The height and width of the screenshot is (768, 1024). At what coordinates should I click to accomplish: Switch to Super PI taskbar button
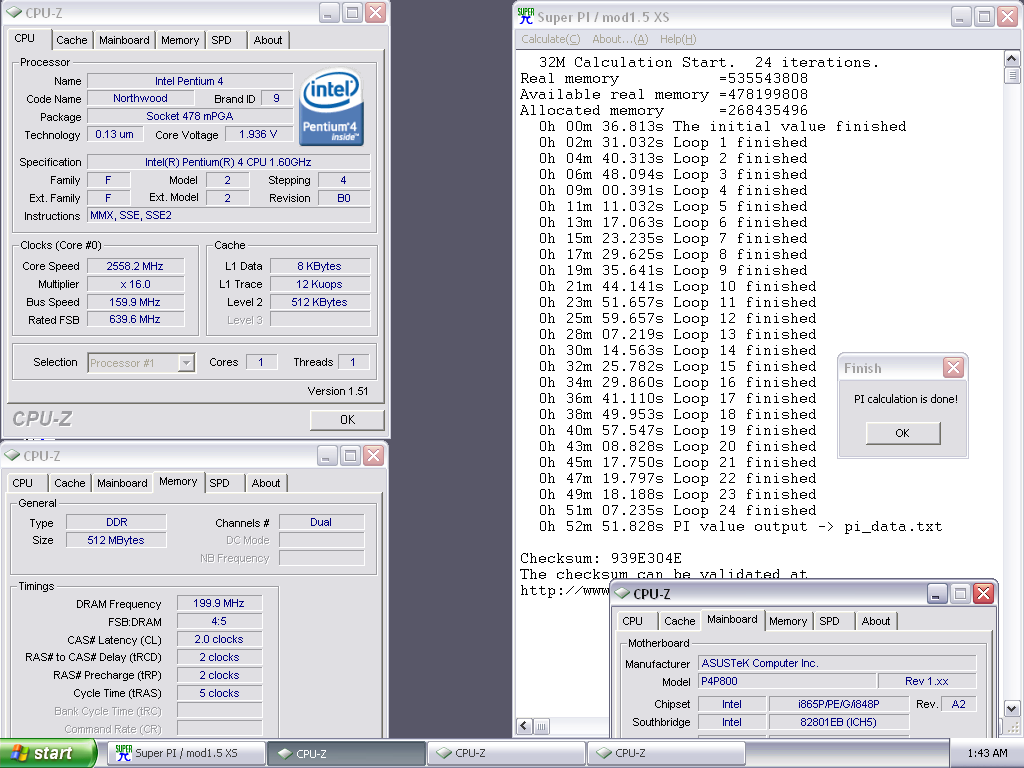coord(188,753)
